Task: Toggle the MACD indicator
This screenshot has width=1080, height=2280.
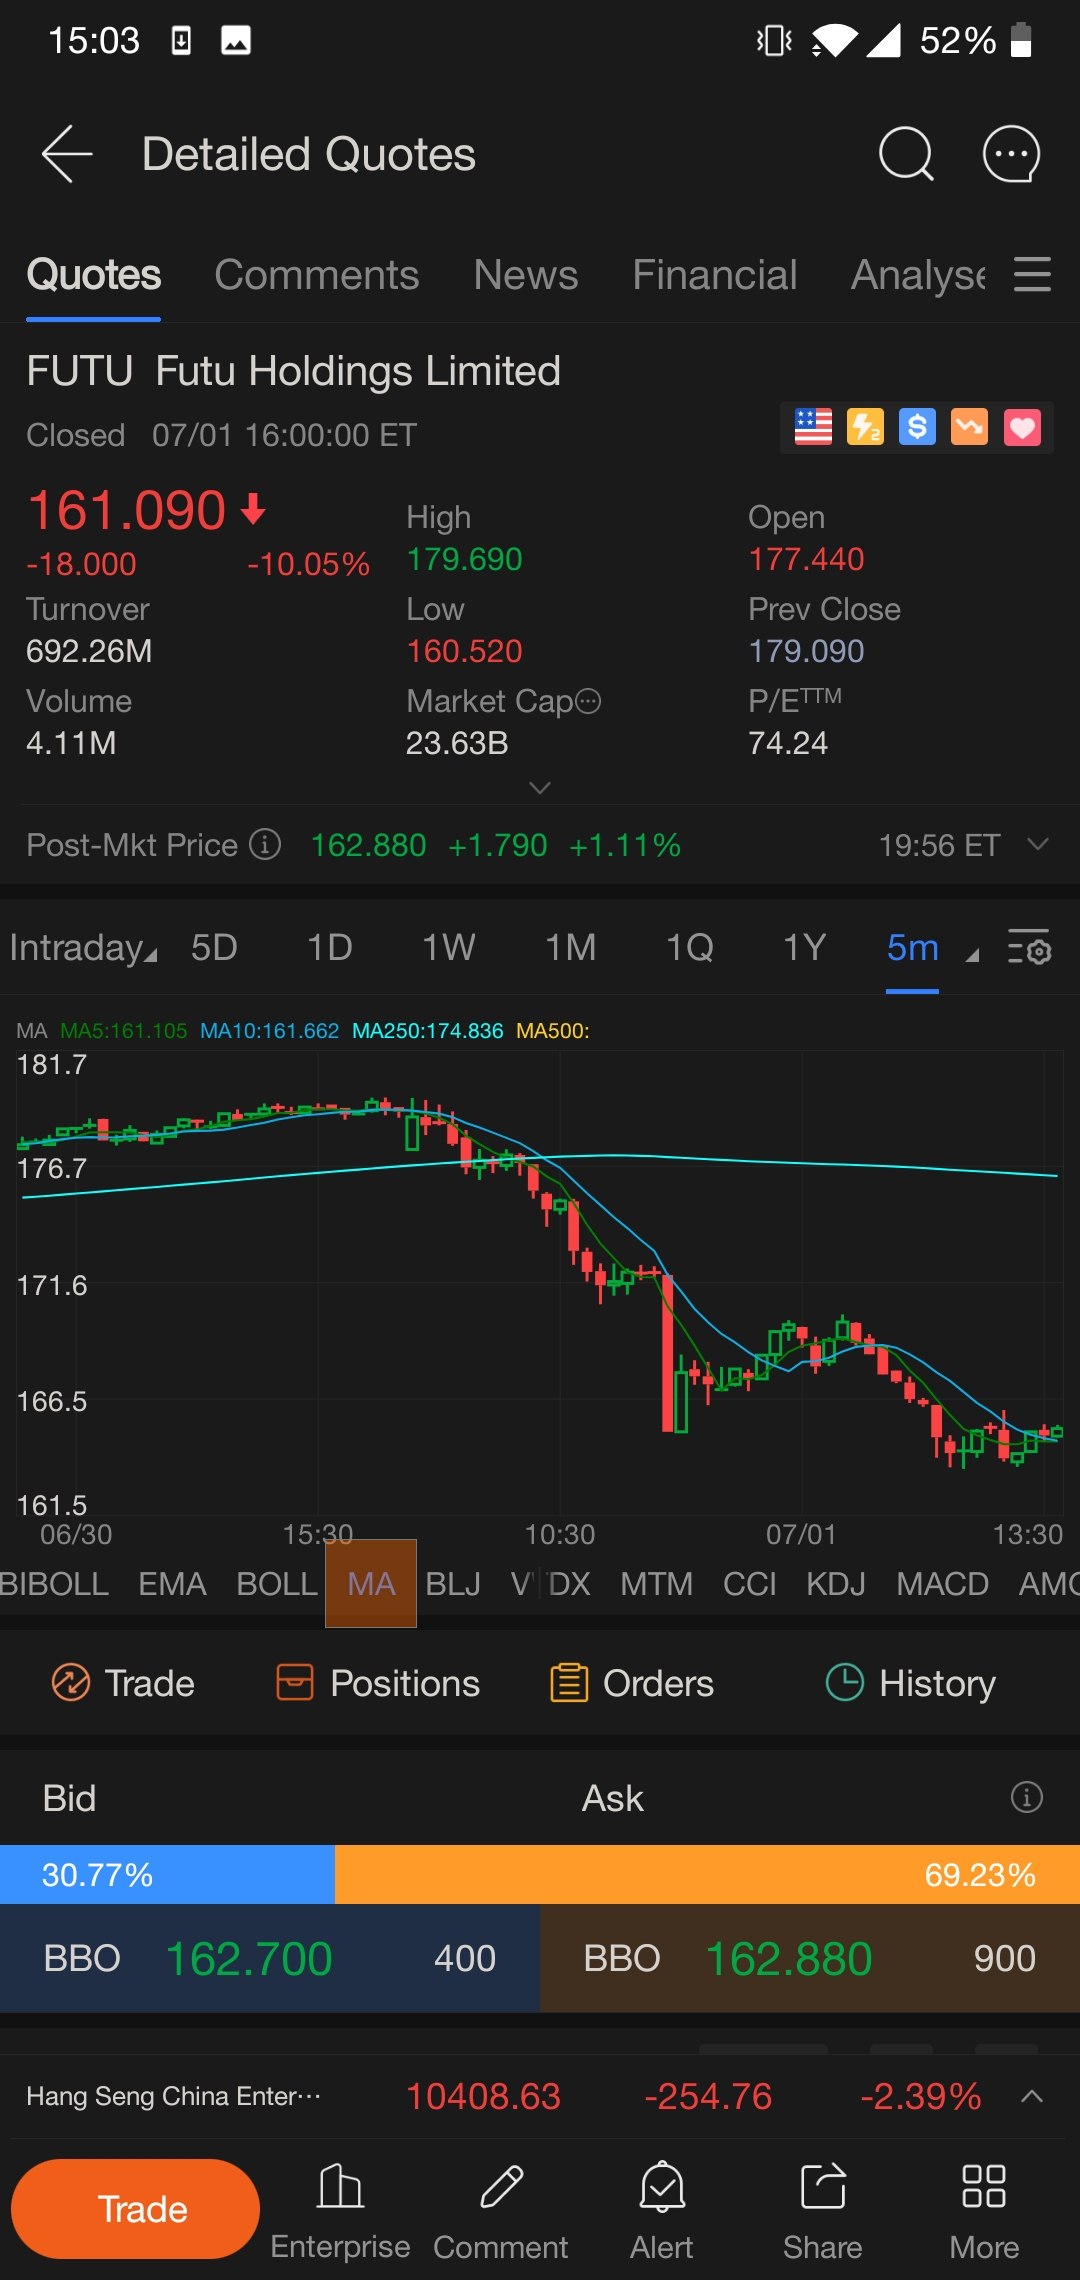Action: 943,1584
